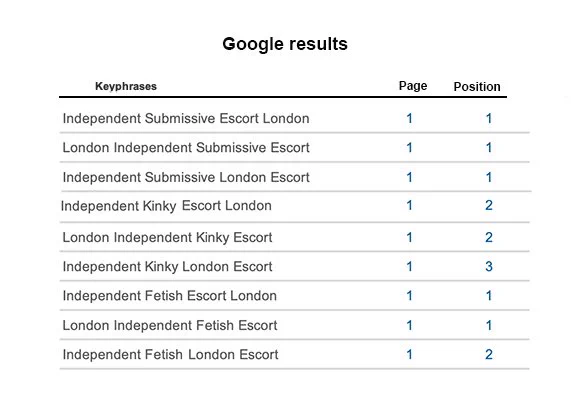Click page value of Independent Kinky Escort London
The width and height of the screenshot is (571, 400).
coord(409,205)
